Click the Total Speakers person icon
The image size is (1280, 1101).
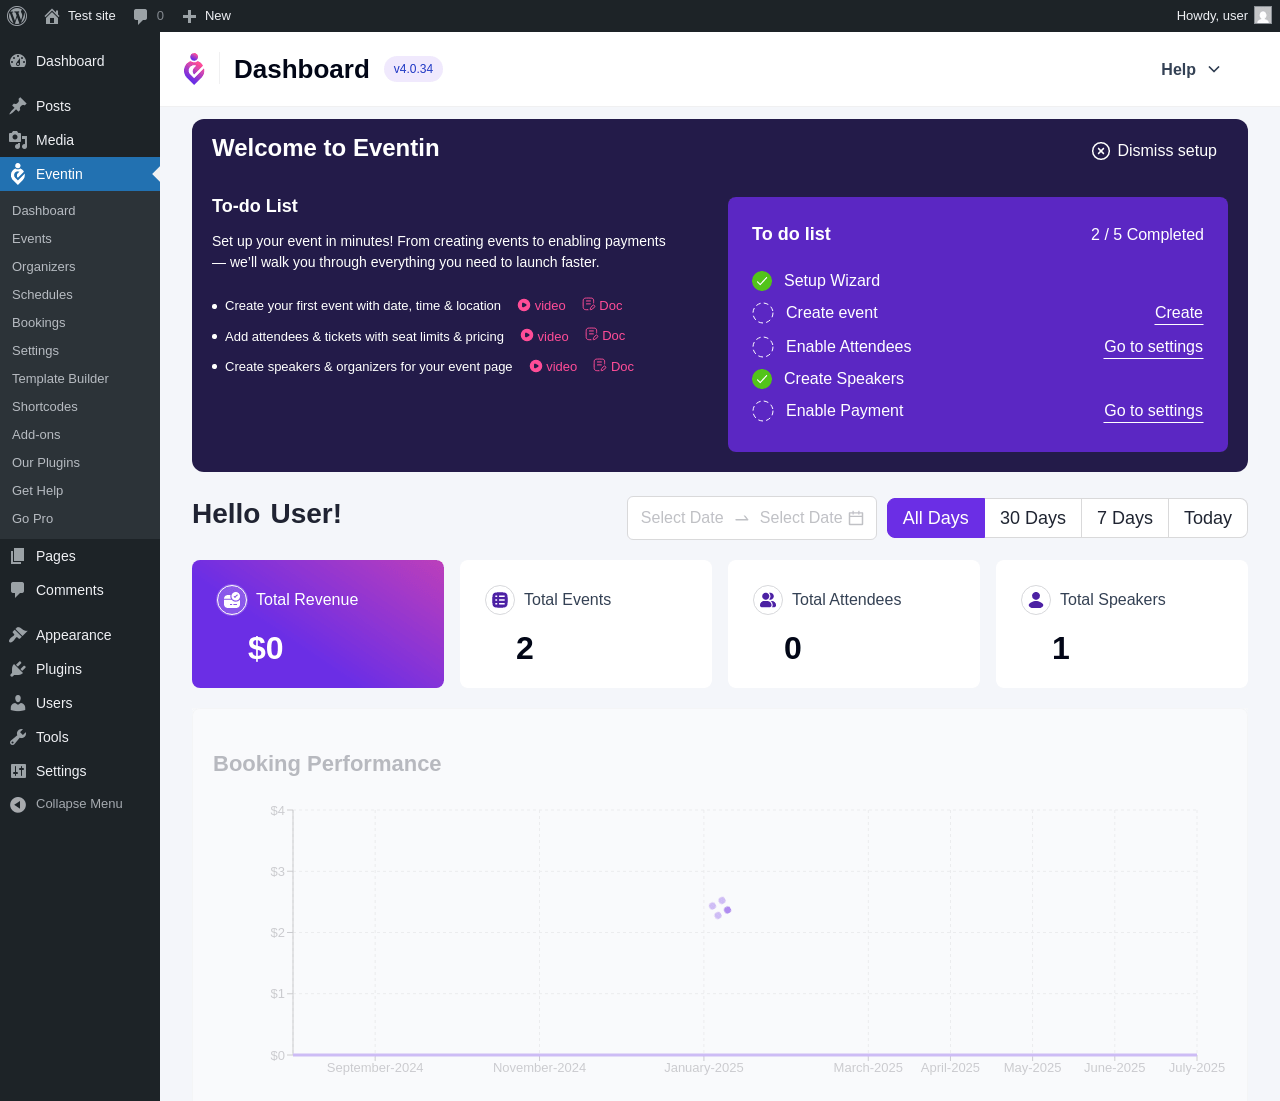pos(1036,600)
